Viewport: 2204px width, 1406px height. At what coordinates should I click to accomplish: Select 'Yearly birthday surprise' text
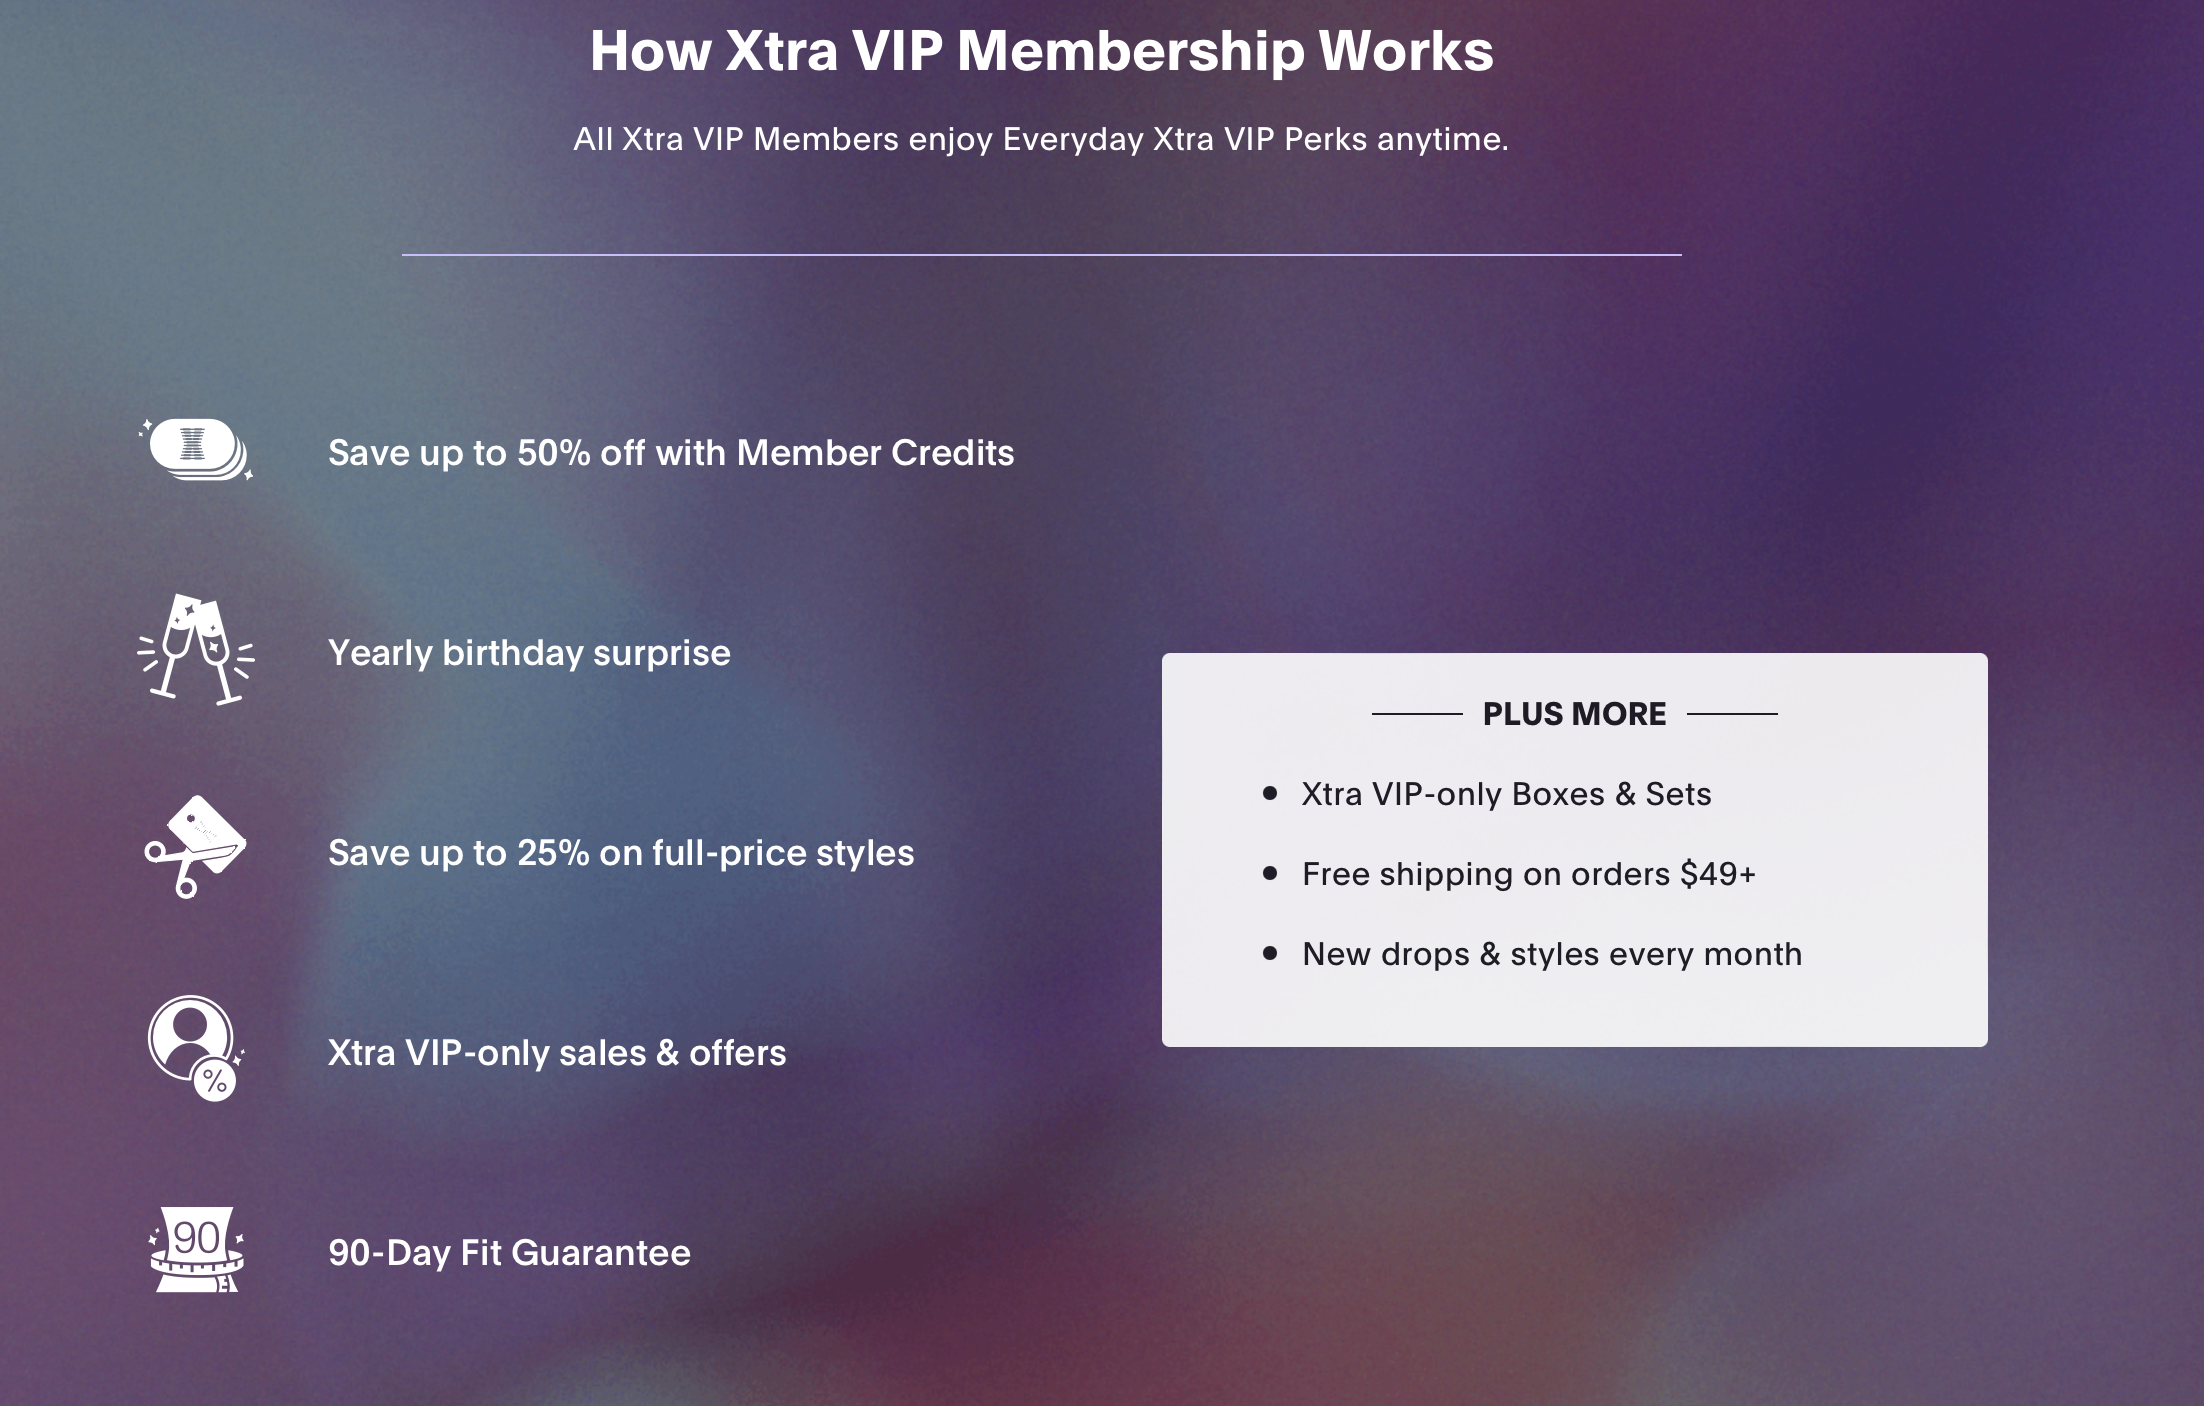529,653
